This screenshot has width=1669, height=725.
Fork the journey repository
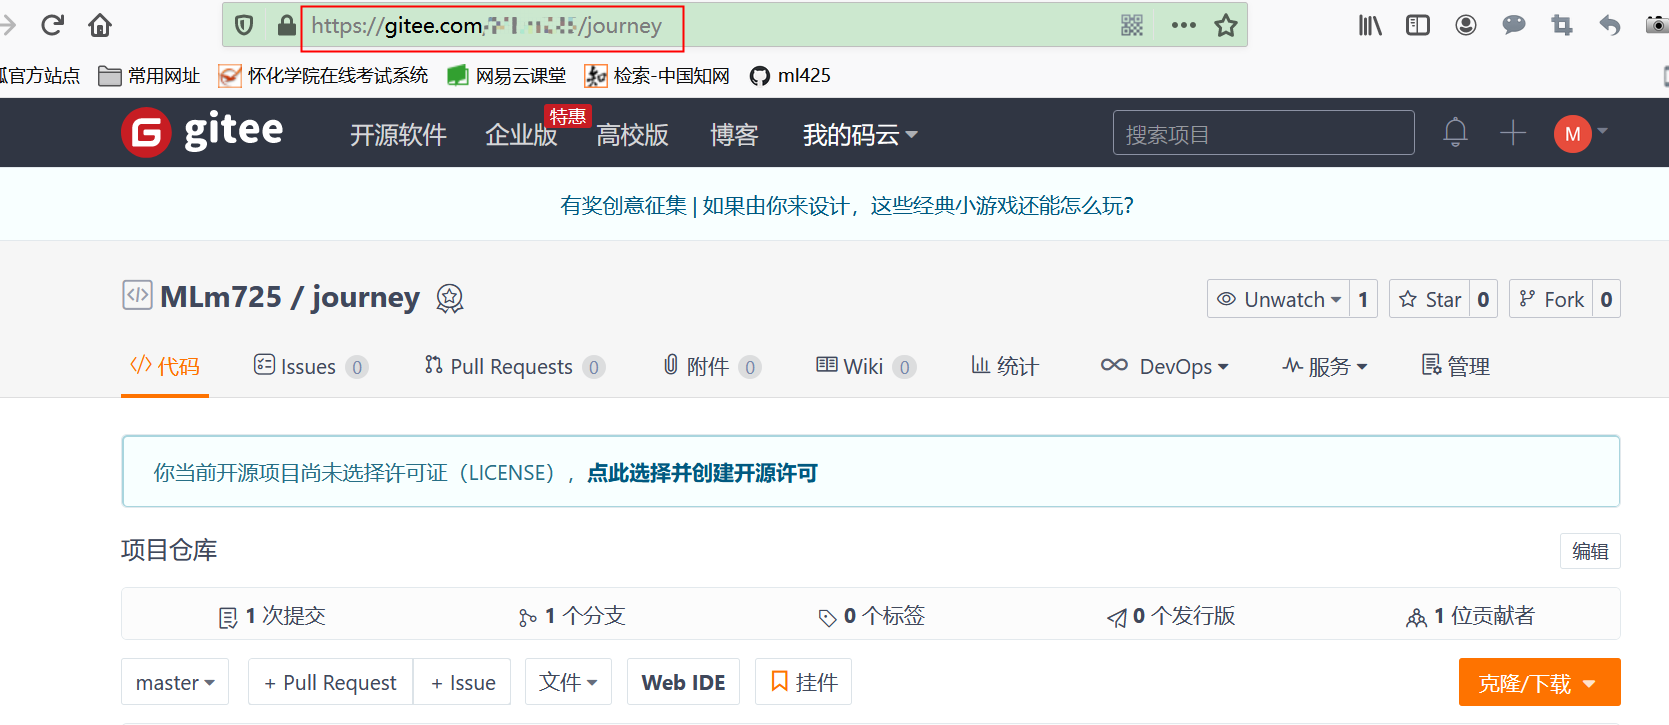coord(1551,299)
